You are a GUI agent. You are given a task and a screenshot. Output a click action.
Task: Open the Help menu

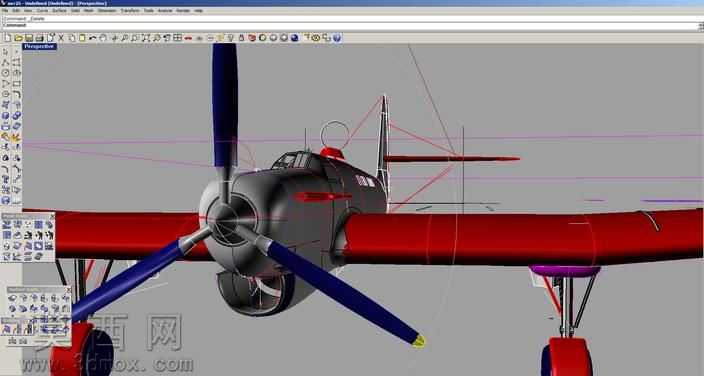click(198, 10)
